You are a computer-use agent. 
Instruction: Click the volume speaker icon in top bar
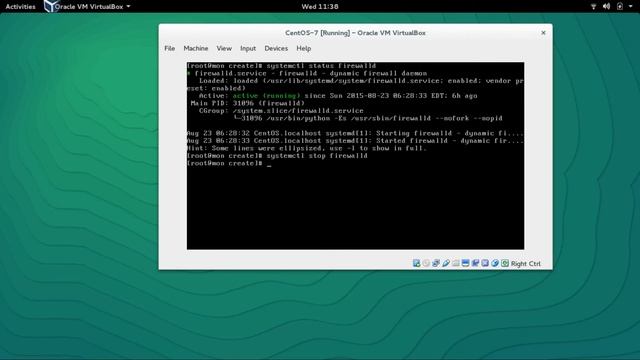pos(607,7)
